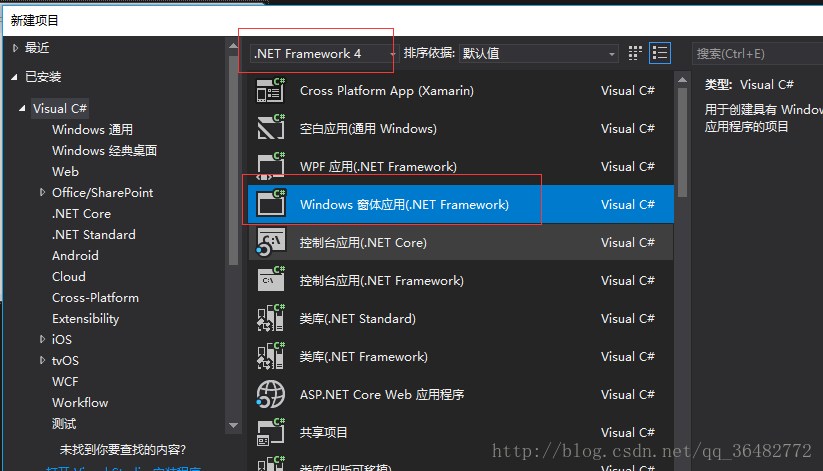Select the Workflow category
The height and width of the screenshot is (471, 823).
pos(80,402)
